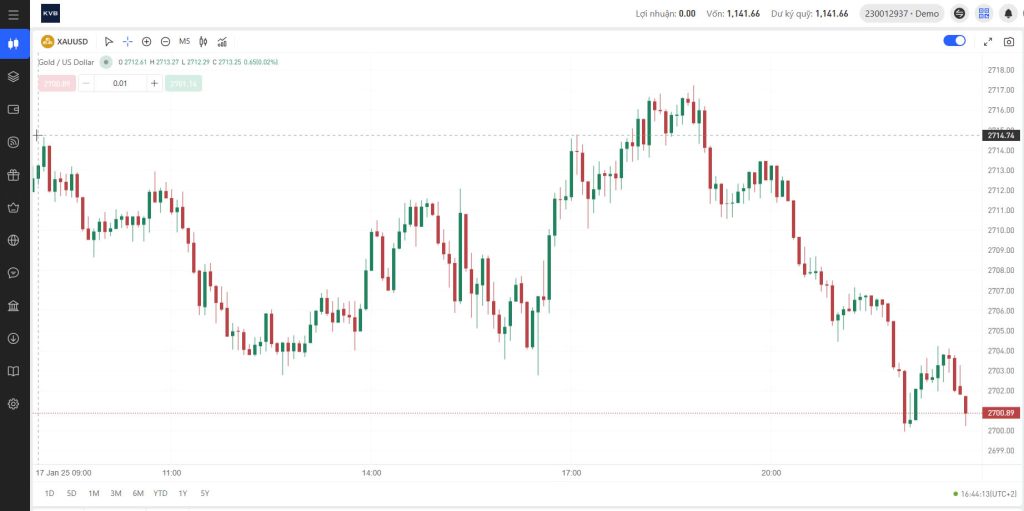Click the green buy price button

point(183,84)
